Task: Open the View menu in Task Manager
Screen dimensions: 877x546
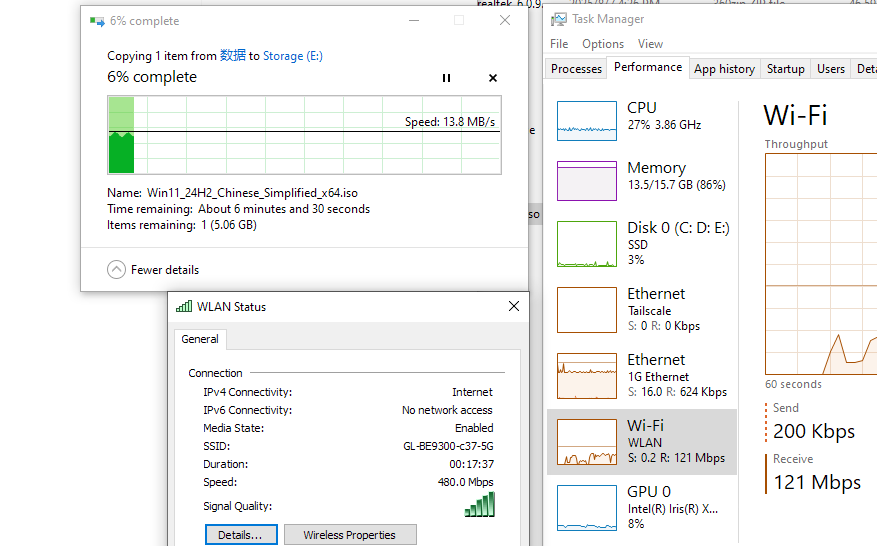Action: [650, 44]
